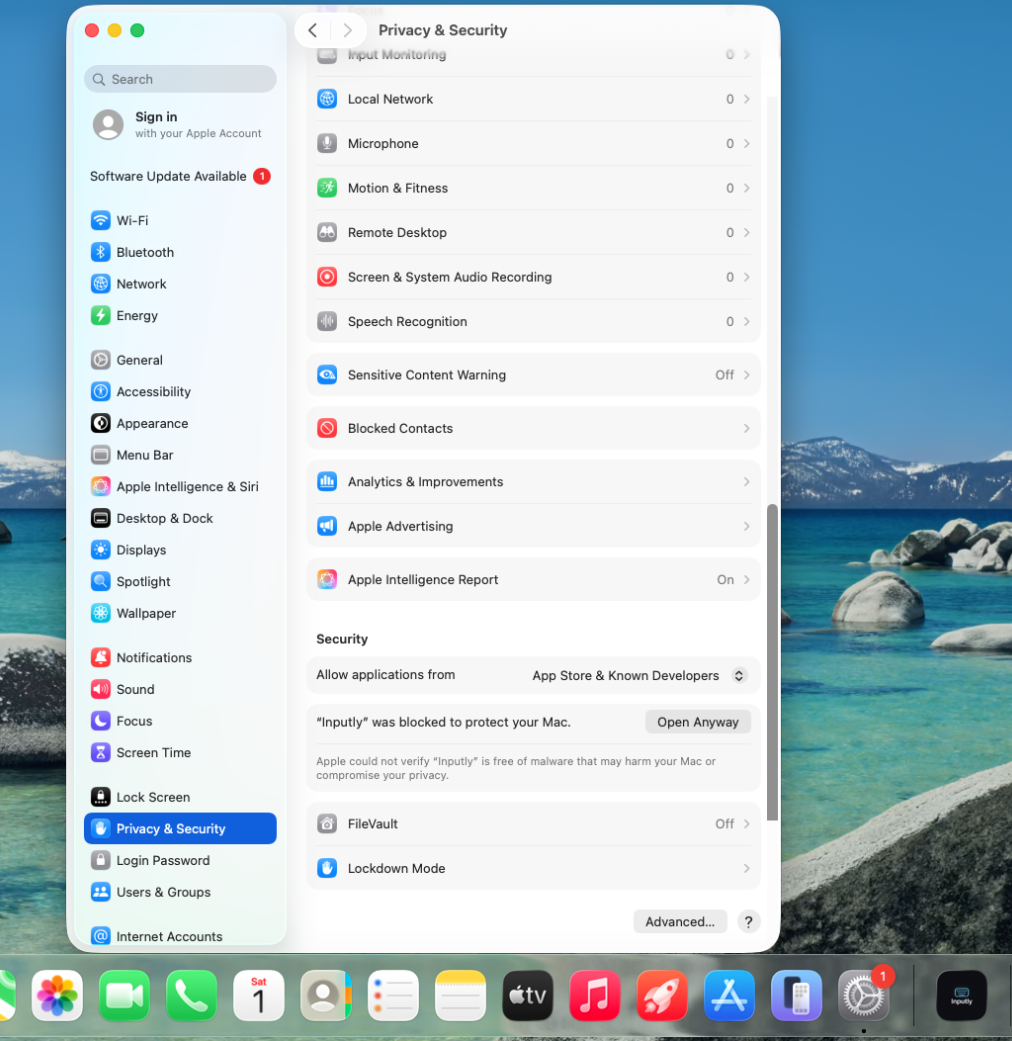Select Notifications in the sidebar
1012x1041 pixels.
click(x=153, y=657)
